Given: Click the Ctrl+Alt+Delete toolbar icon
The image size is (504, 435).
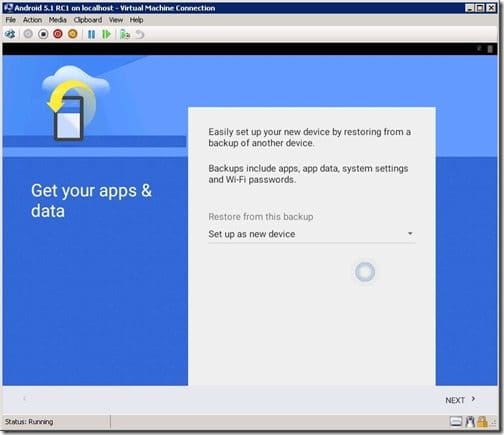Looking at the screenshot, I should tap(10, 34).
